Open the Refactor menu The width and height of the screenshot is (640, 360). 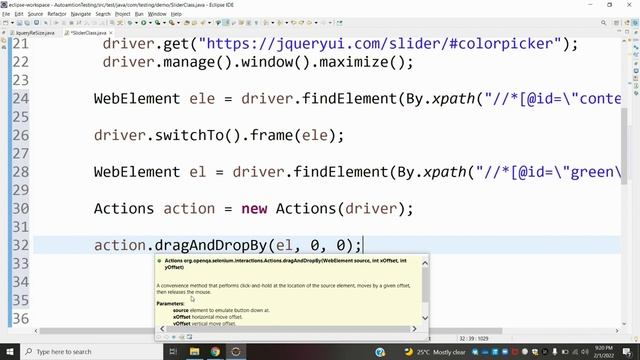(57, 14)
